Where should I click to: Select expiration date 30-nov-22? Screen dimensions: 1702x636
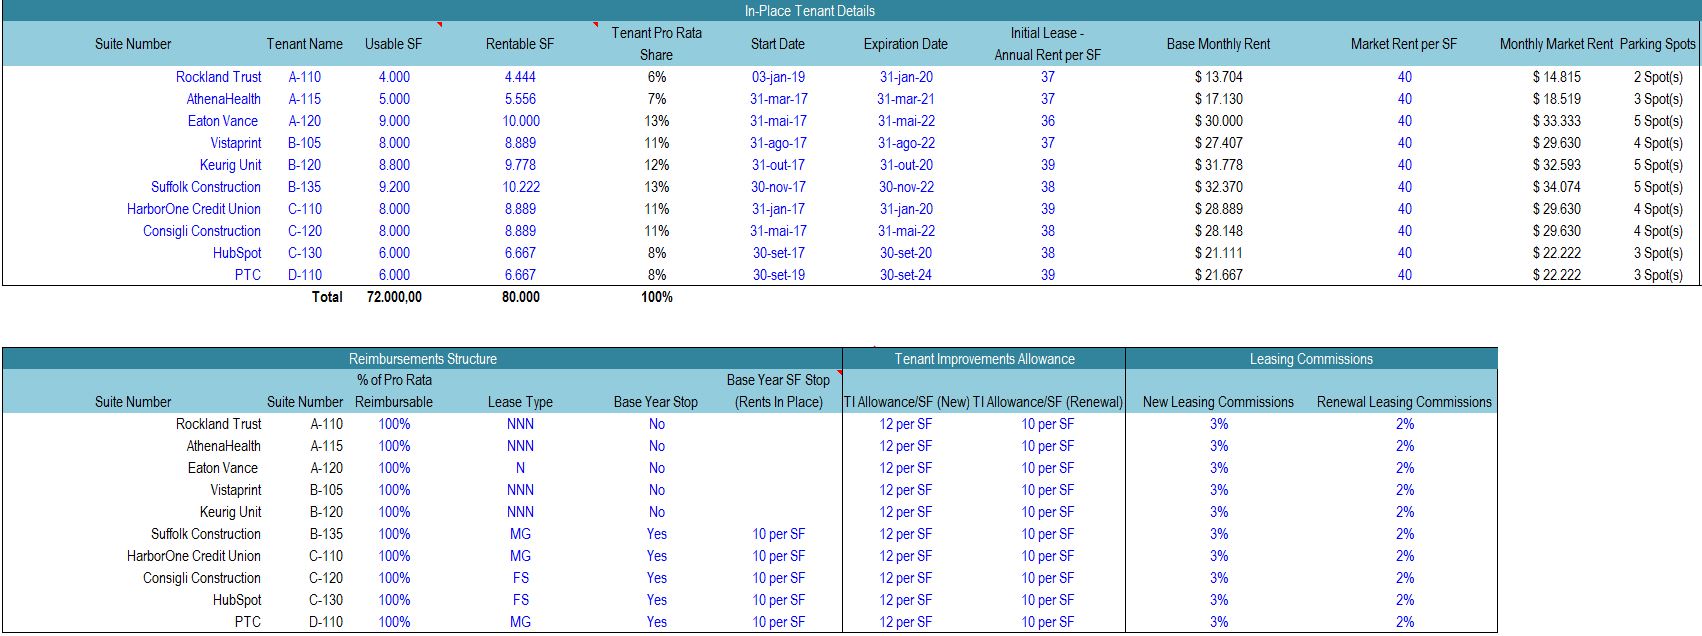[x=906, y=187]
